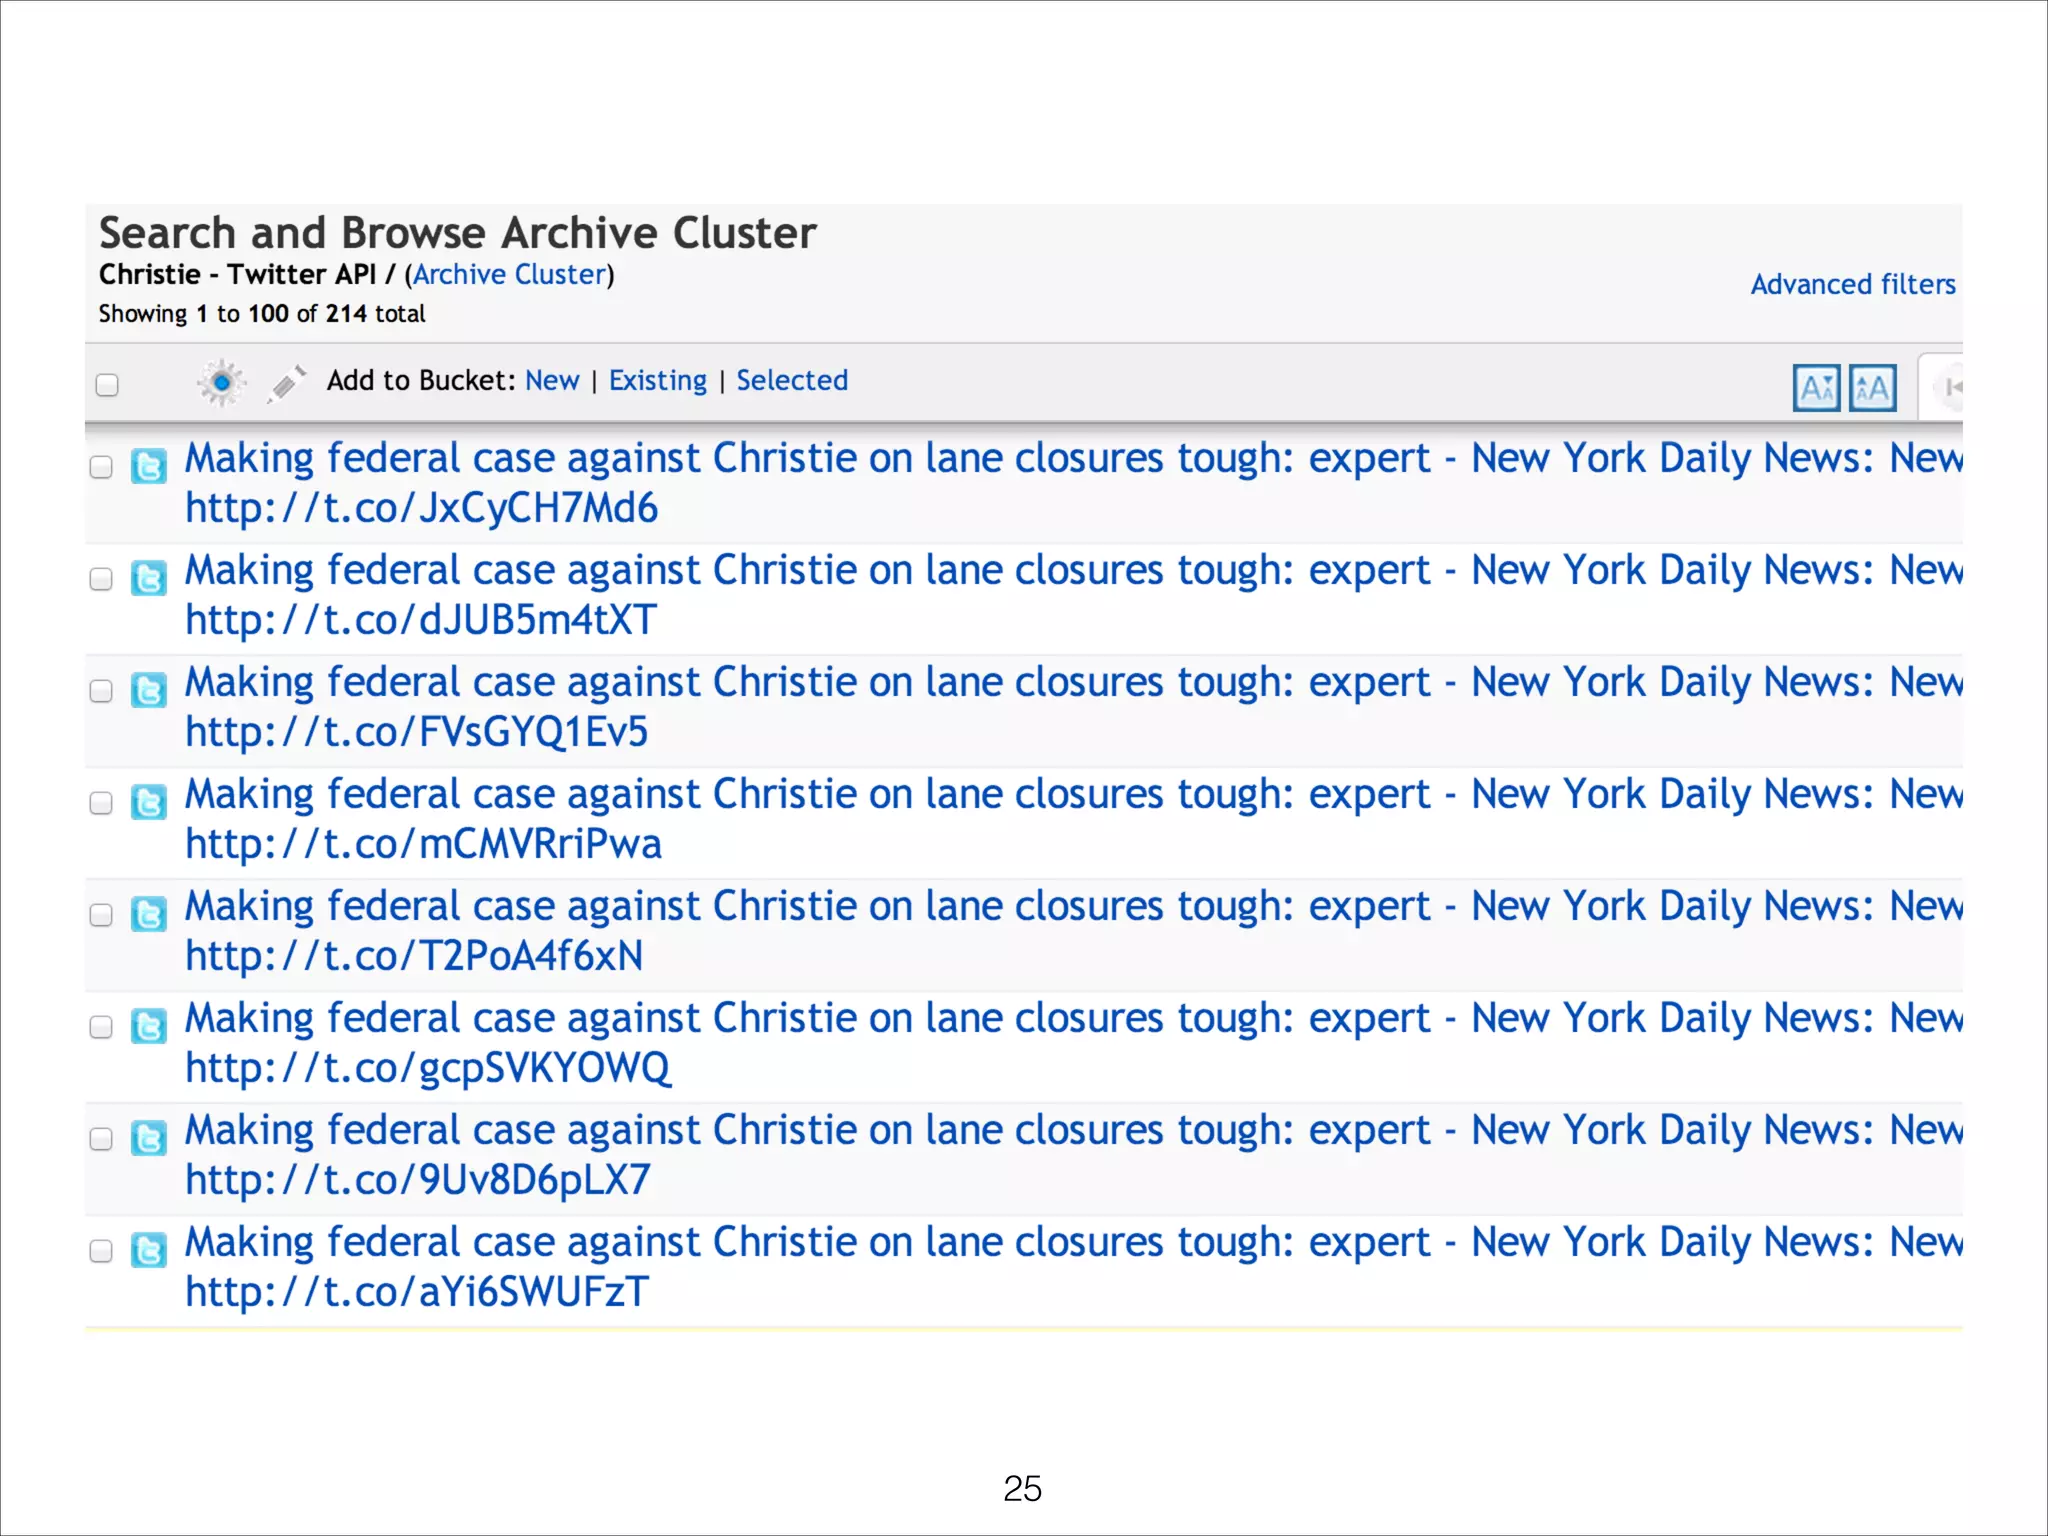The width and height of the screenshot is (2048, 1536).
Task: Click the pencil edit icon
Action: tap(287, 383)
